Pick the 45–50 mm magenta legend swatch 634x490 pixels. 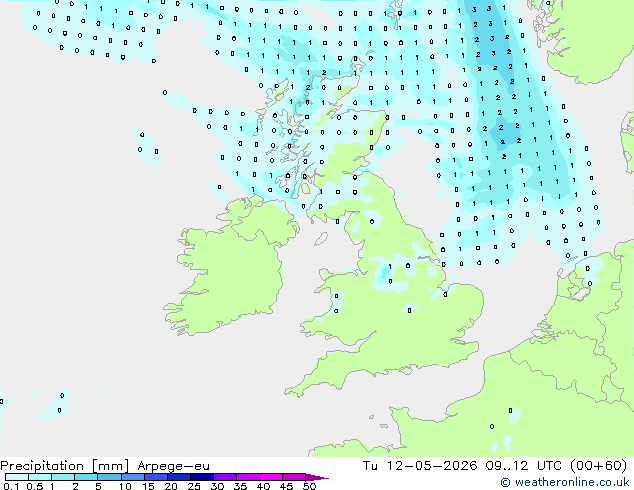pos(294,477)
